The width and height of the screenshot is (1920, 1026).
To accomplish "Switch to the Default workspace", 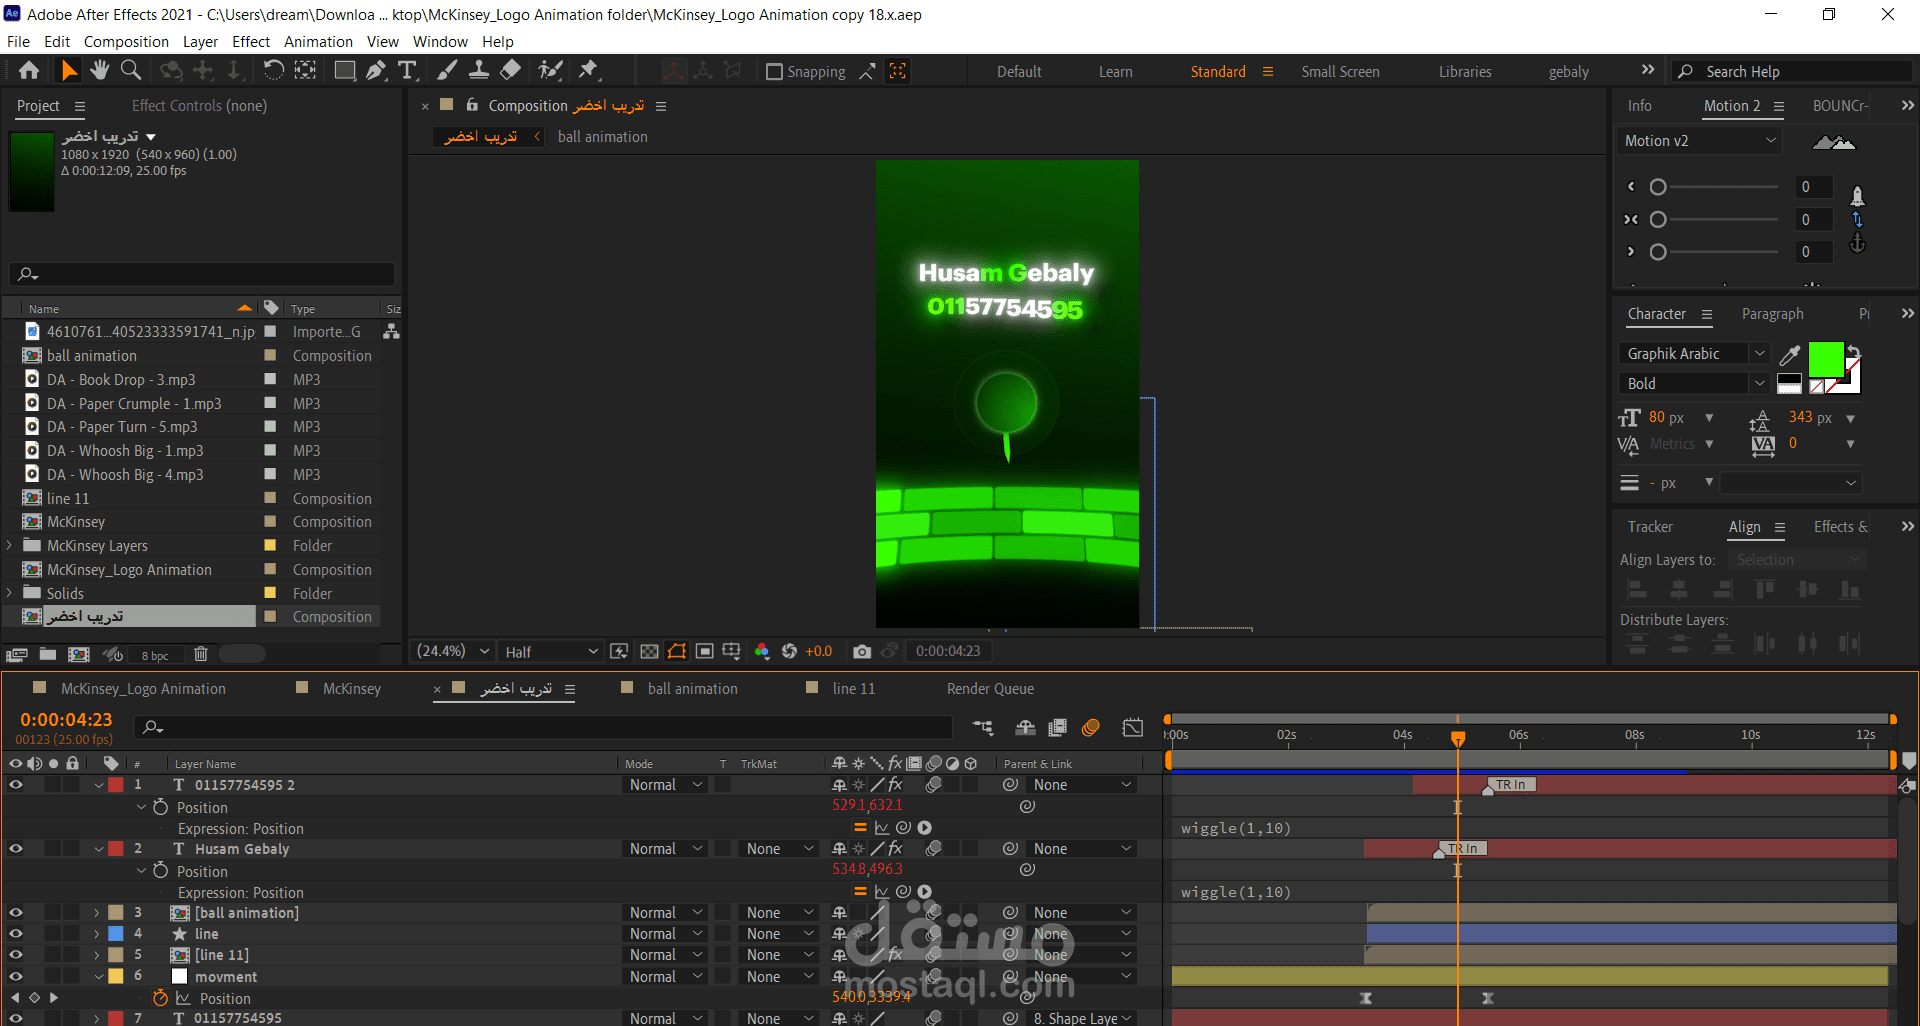I will point(1019,72).
